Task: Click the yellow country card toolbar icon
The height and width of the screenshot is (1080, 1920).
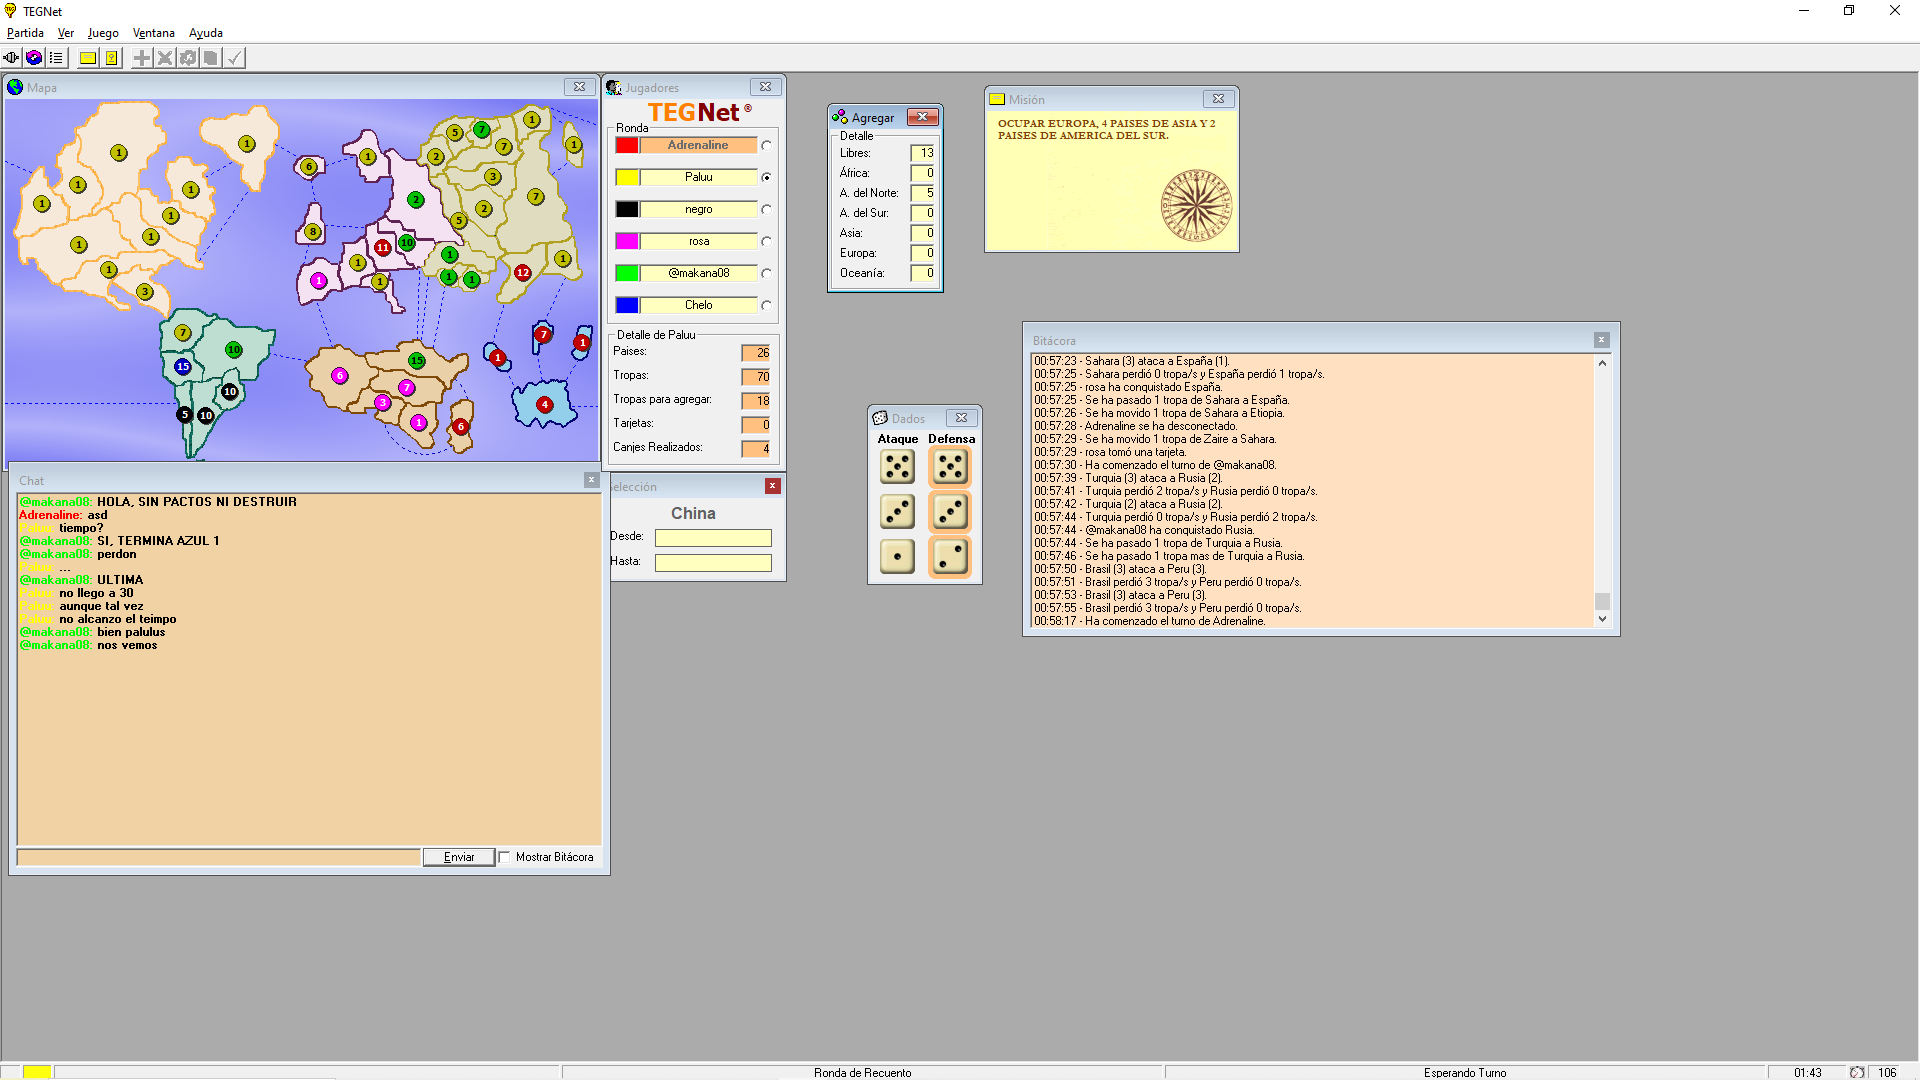Action: 112,58
